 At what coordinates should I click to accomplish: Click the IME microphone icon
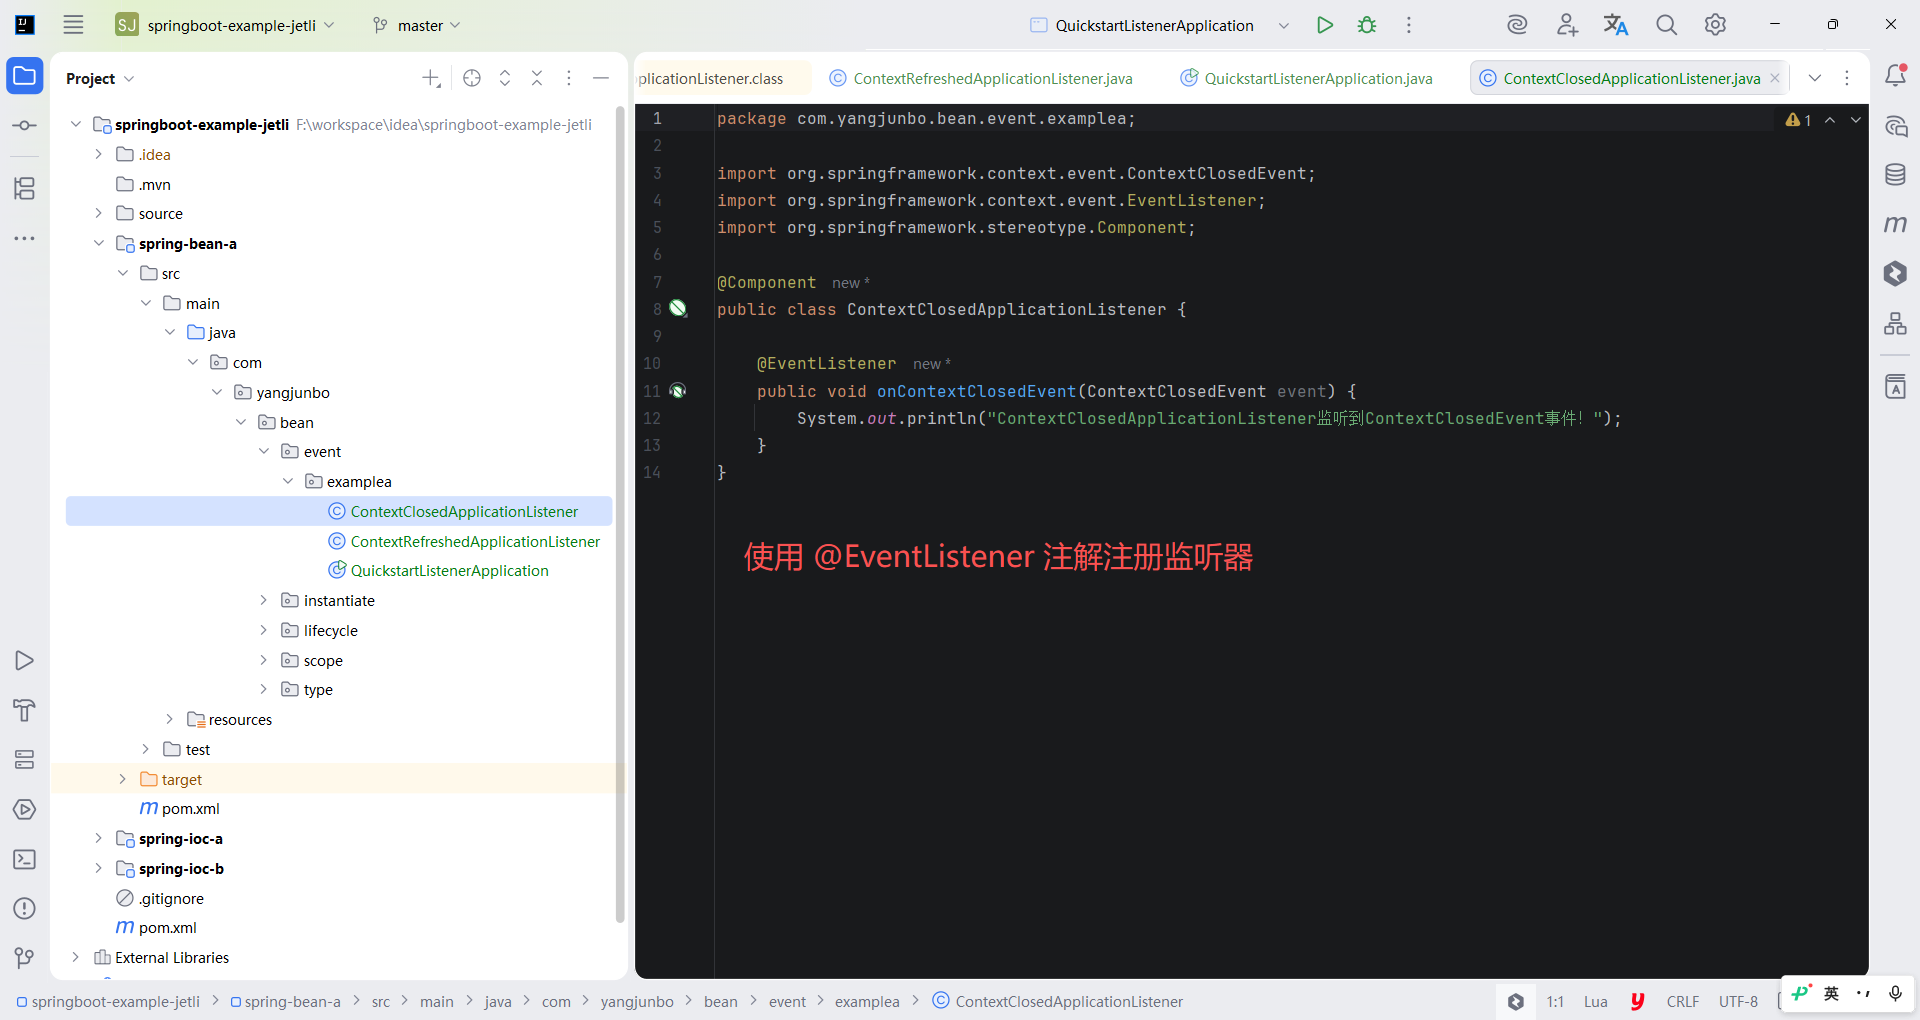coord(1895,993)
